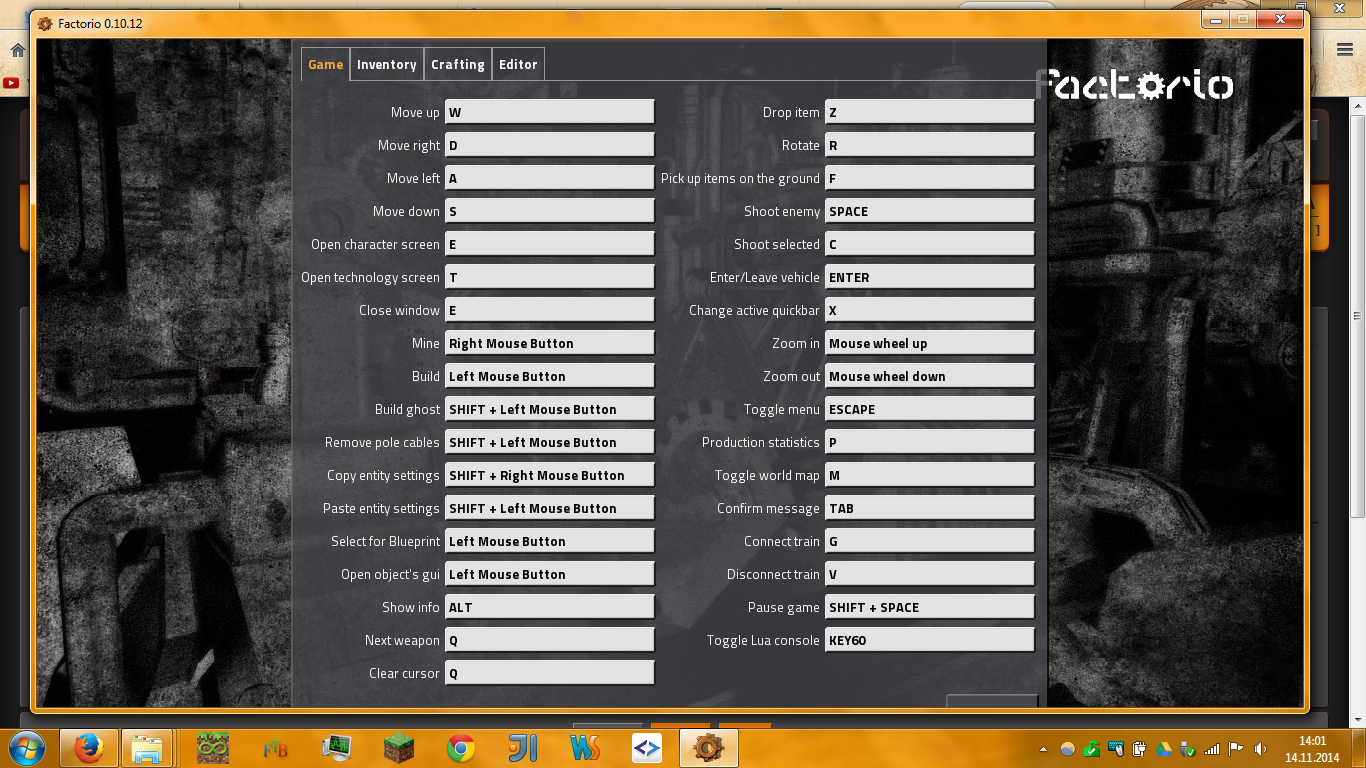Rebind the Confirm message TAB key
The width and height of the screenshot is (1366, 768).
[929, 508]
